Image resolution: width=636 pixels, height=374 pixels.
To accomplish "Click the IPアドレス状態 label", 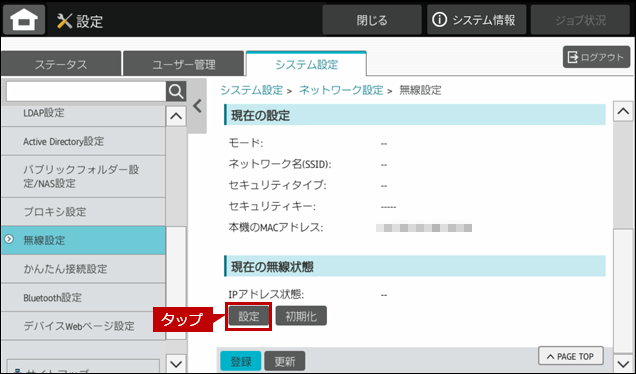I will (x=266, y=294).
